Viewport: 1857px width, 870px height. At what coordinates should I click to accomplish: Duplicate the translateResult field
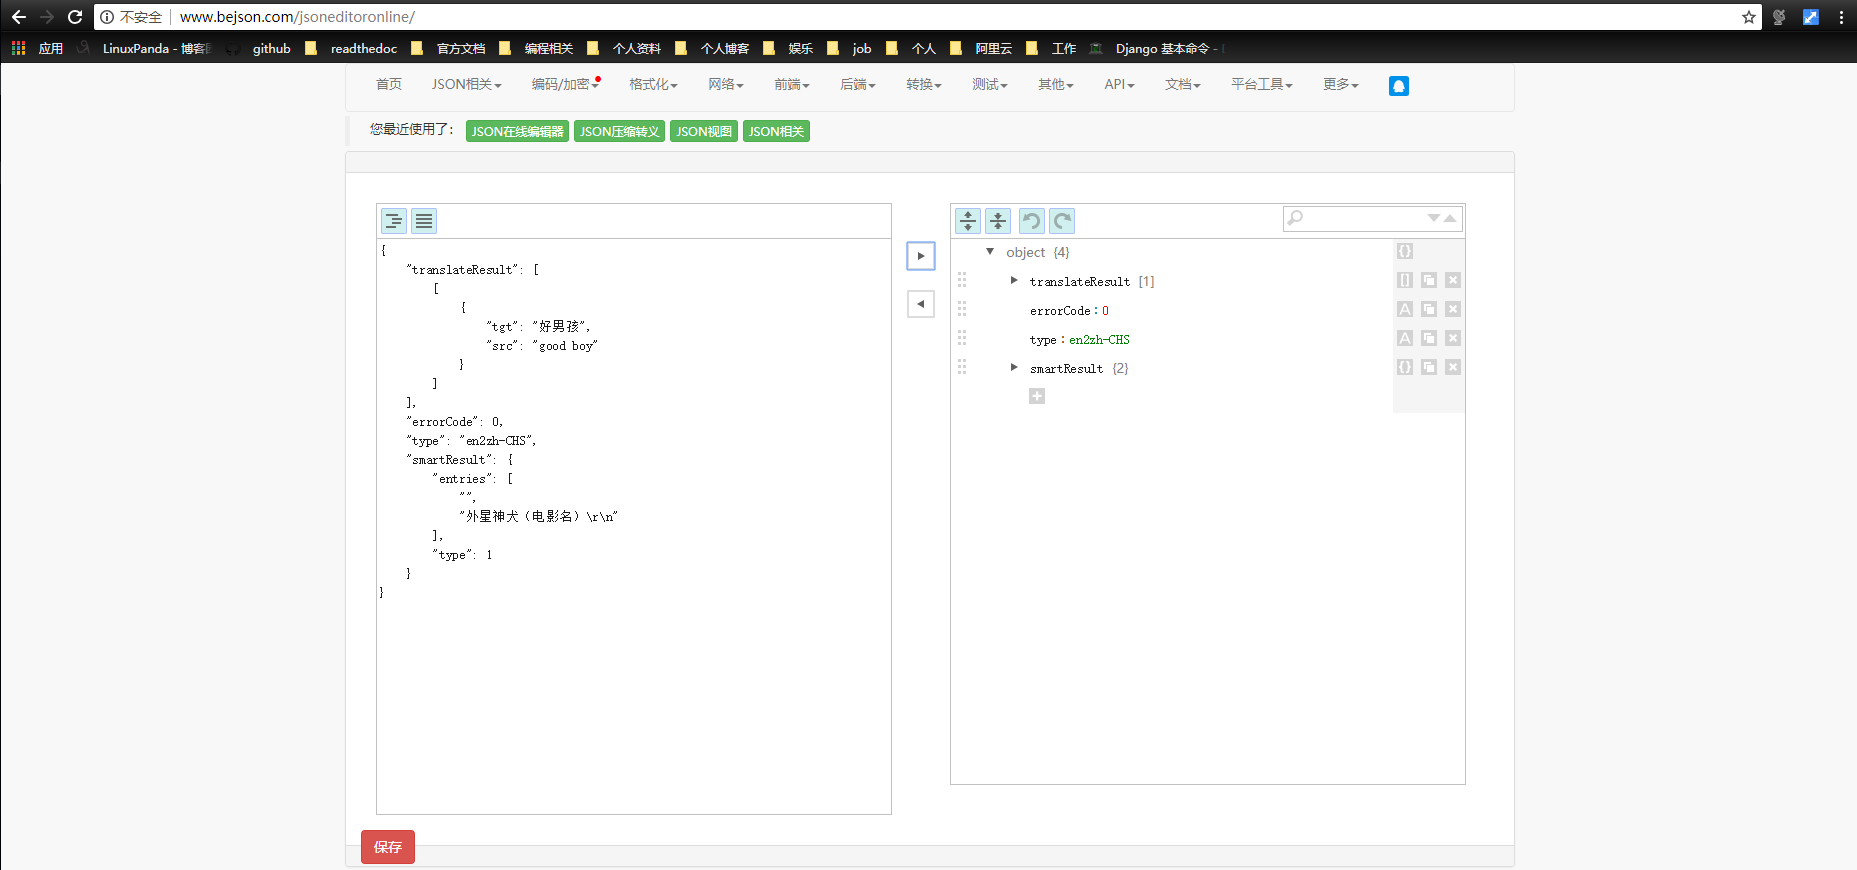(1429, 280)
